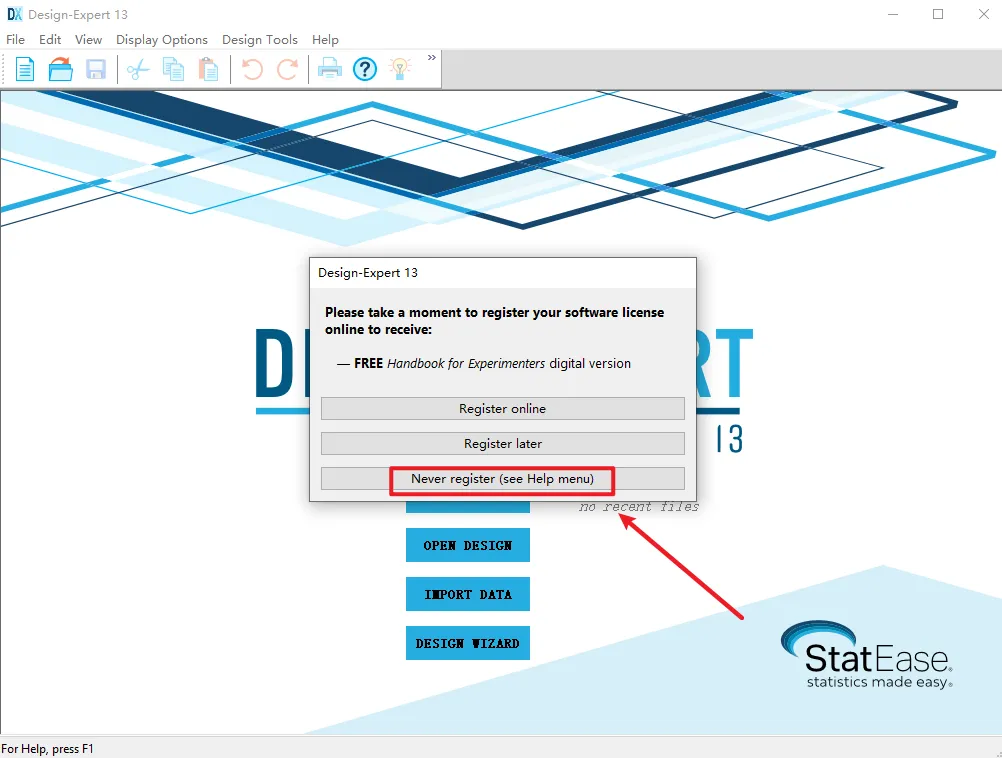1002x758 pixels.
Task: Click the light bulb tips icon
Action: click(400, 68)
